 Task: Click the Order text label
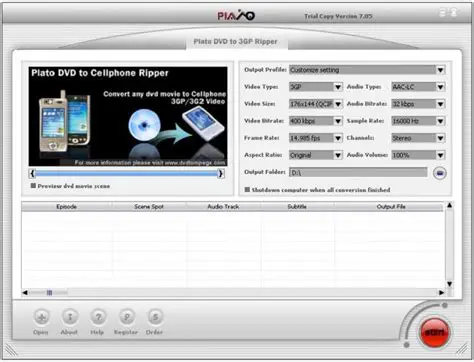(x=154, y=332)
